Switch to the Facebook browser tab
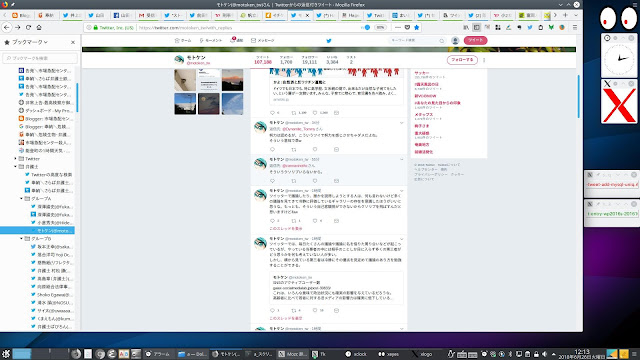The height and width of the screenshot is (360, 640). 122,15
